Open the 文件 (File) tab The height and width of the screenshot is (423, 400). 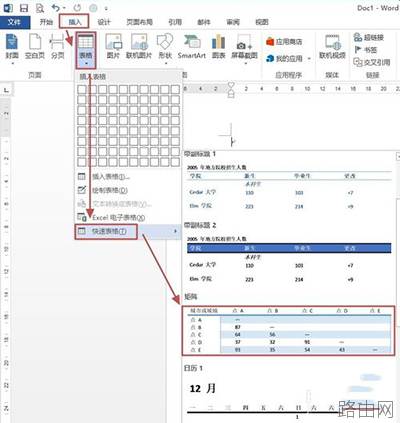(x=15, y=22)
